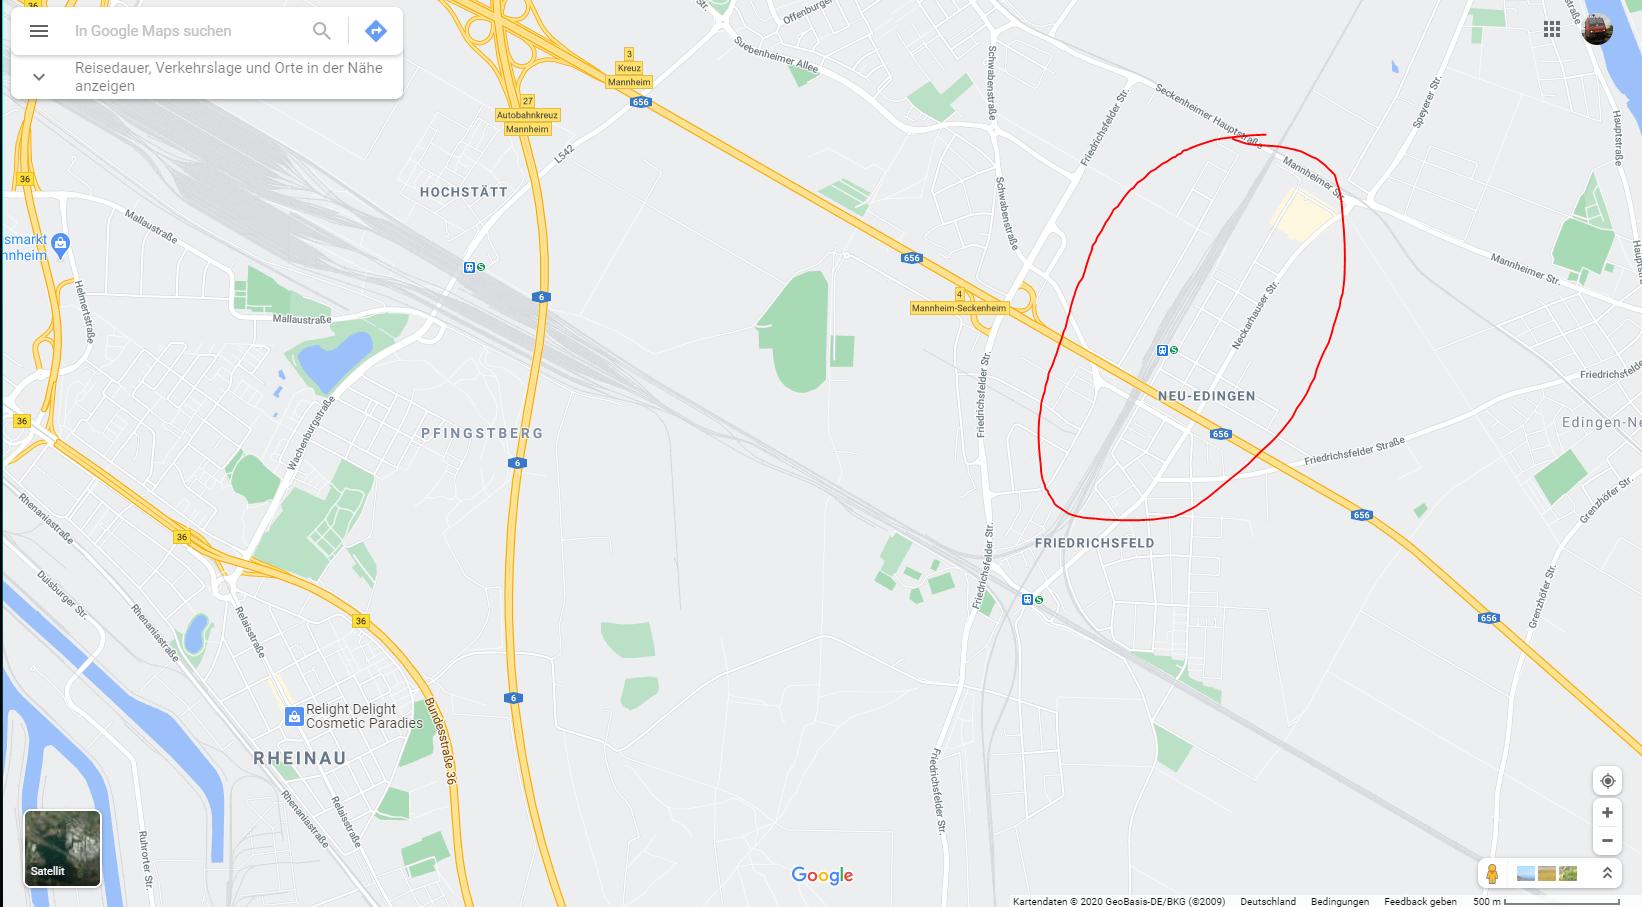Click the magnifier search icon

(x=322, y=31)
